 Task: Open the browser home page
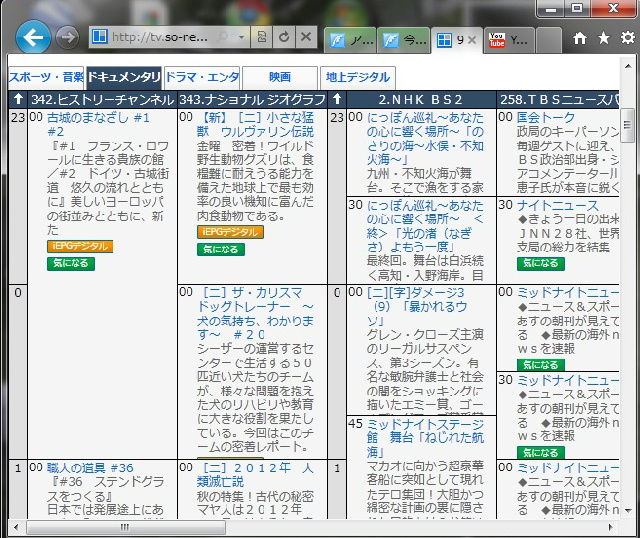[x=580, y=38]
